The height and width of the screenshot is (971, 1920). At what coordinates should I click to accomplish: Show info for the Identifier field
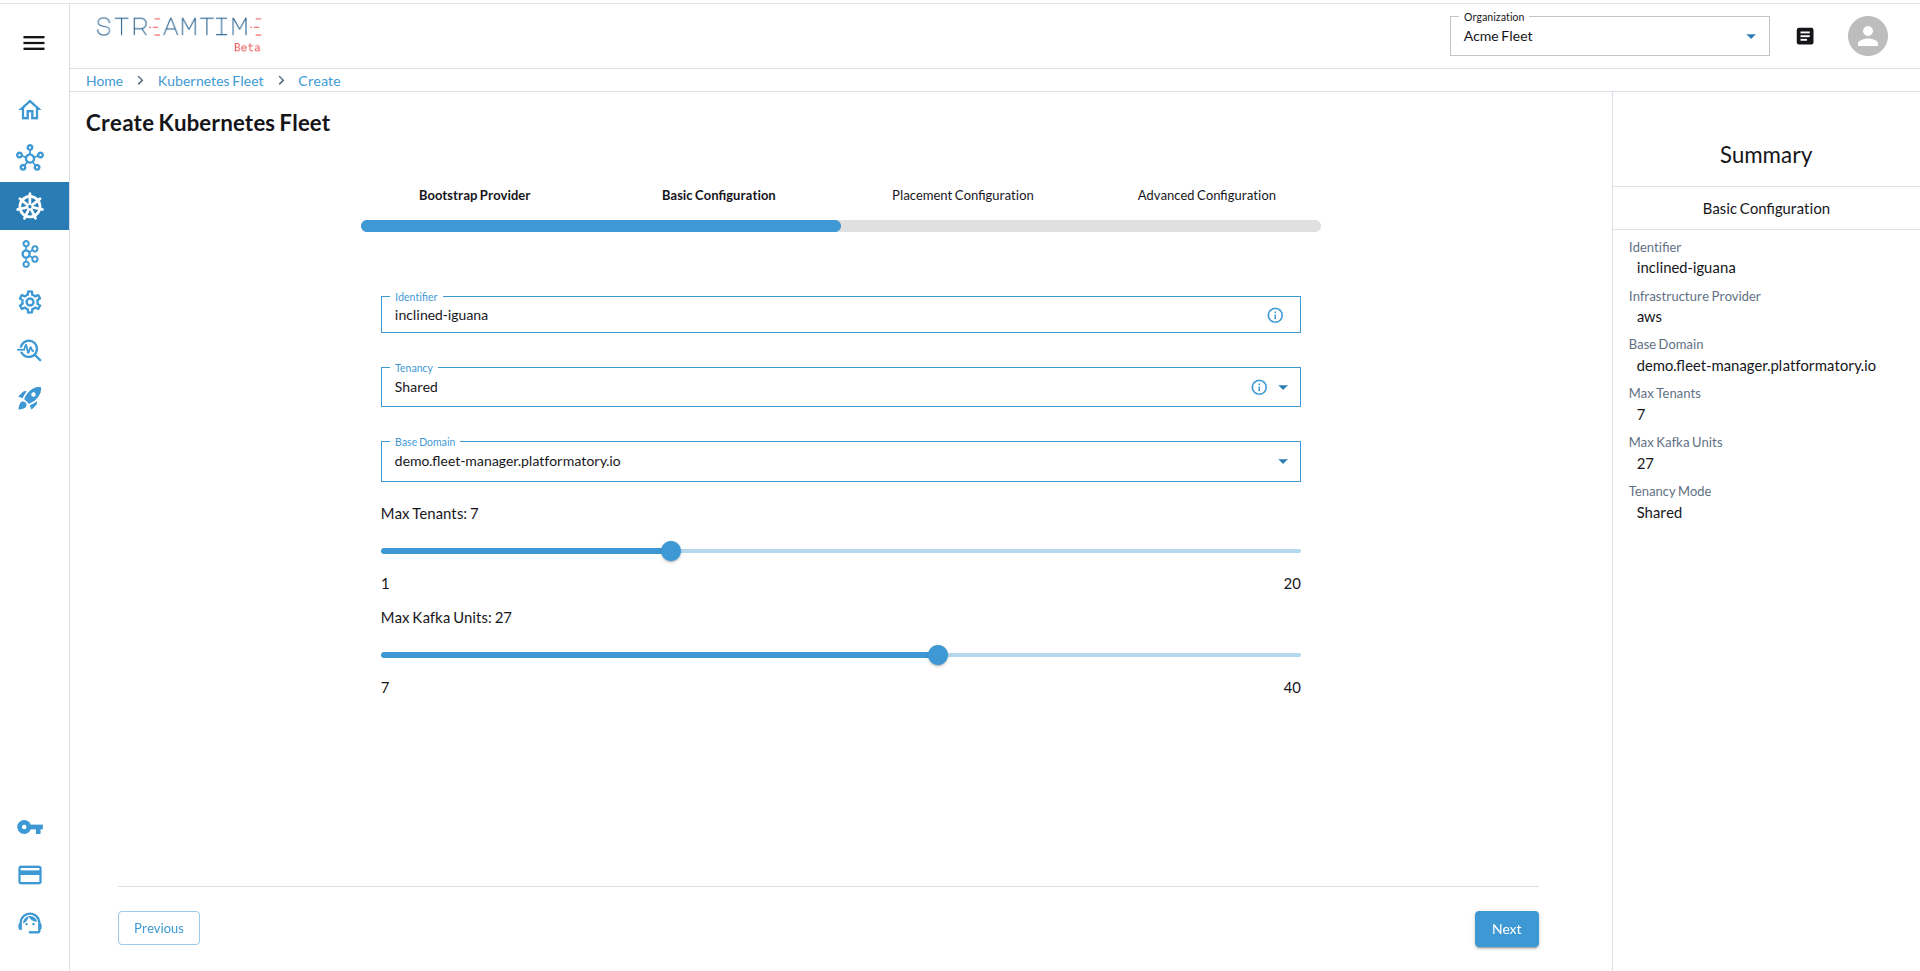[1275, 315]
